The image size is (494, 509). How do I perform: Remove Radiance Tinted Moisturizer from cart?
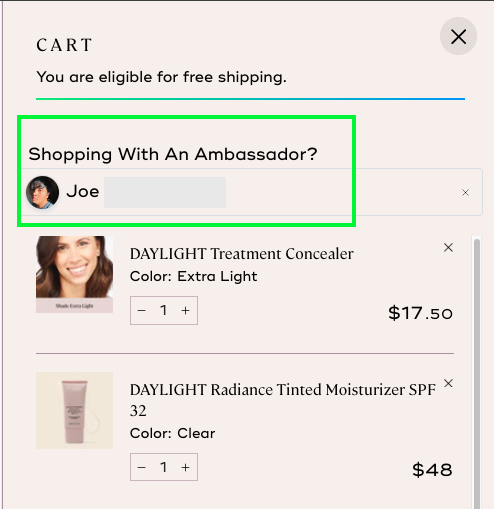448,383
